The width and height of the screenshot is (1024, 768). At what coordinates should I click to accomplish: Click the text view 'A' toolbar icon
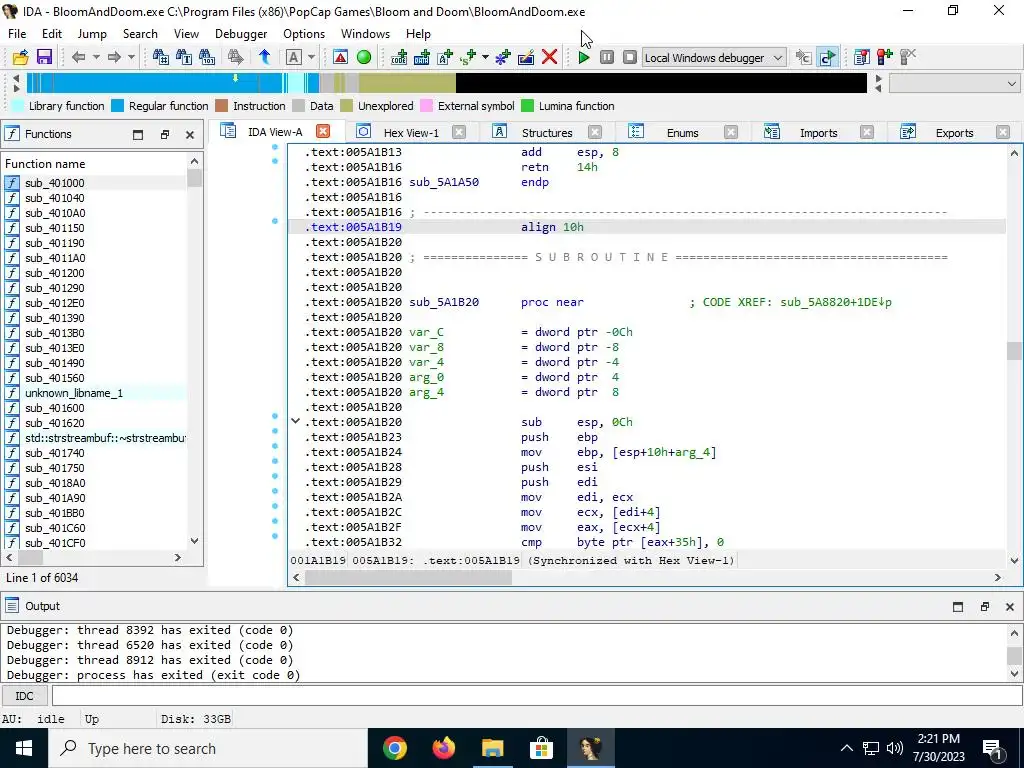click(x=294, y=57)
